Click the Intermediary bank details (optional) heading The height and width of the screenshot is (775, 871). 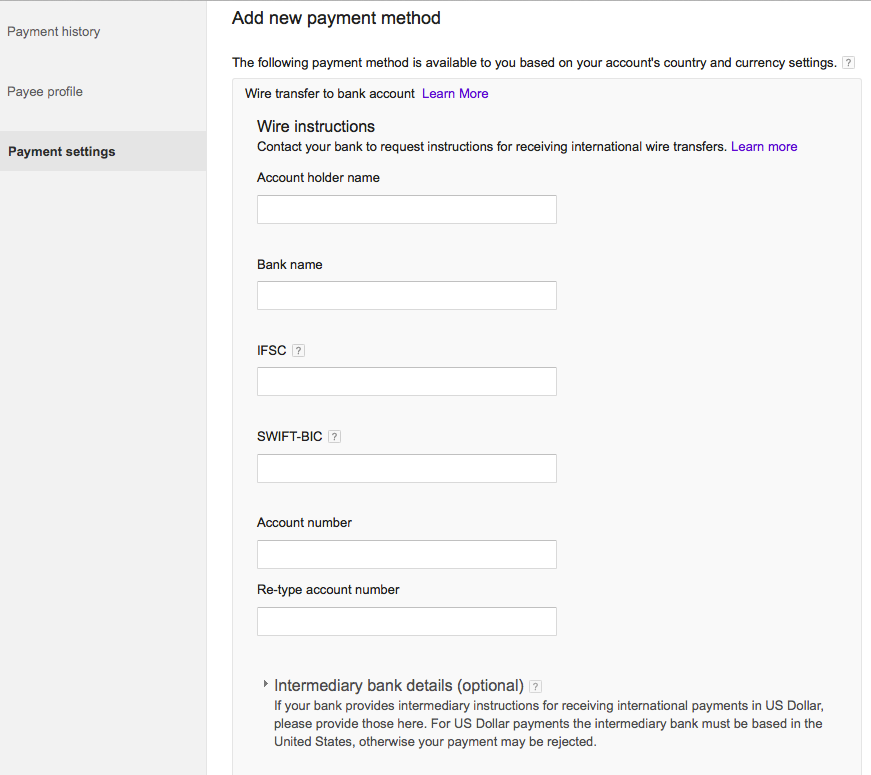pyautogui.click(x=399, y=686)
